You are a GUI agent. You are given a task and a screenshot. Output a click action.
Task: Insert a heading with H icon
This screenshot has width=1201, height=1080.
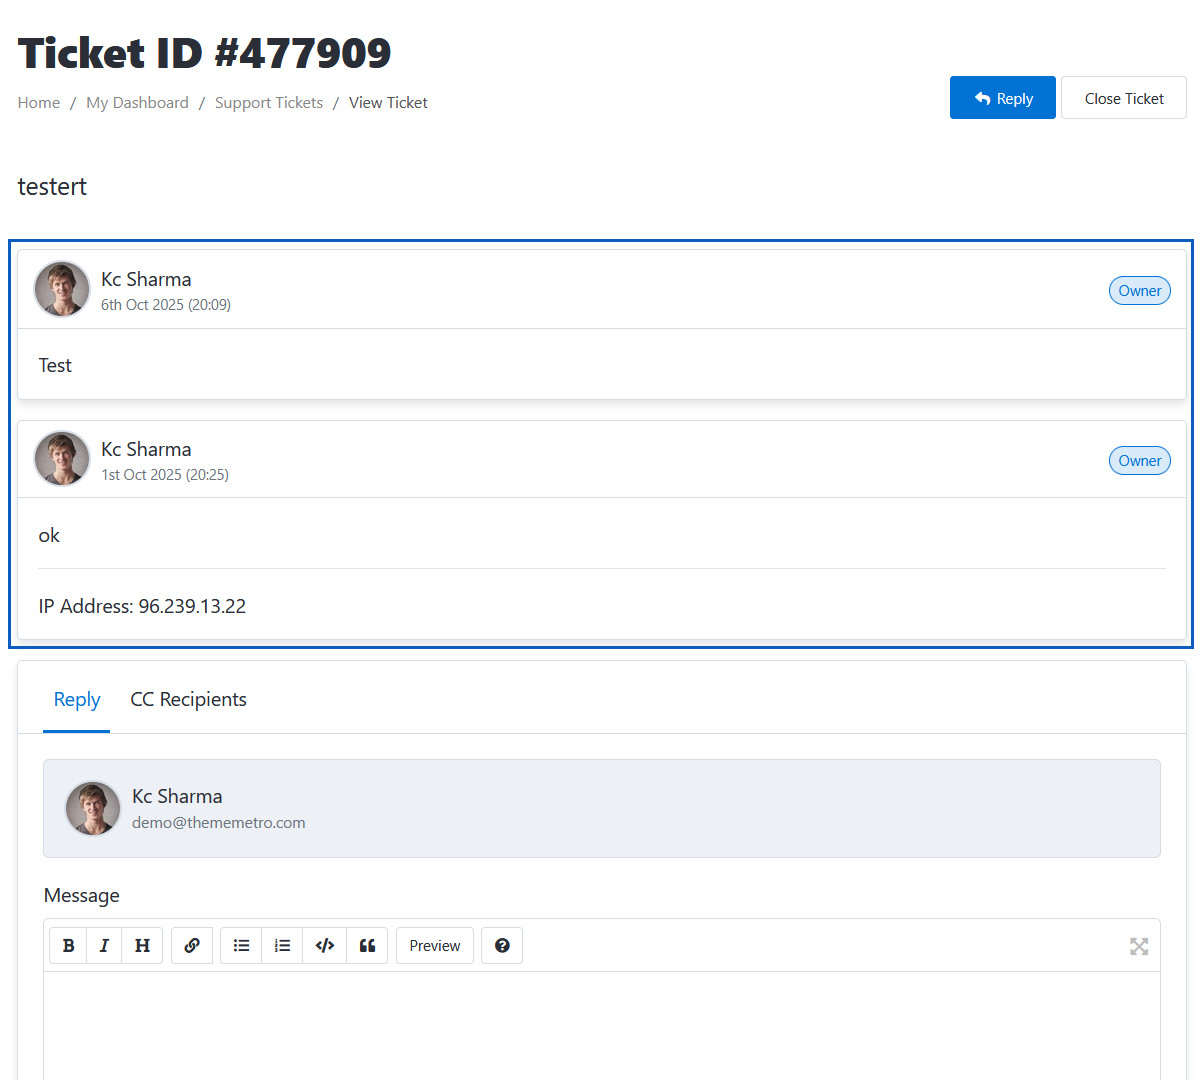[x=142, y=946]
